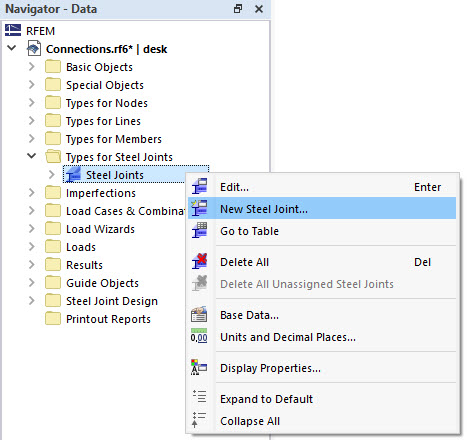
Task: Expand the Special Objects folder
Action: (31, 84)
